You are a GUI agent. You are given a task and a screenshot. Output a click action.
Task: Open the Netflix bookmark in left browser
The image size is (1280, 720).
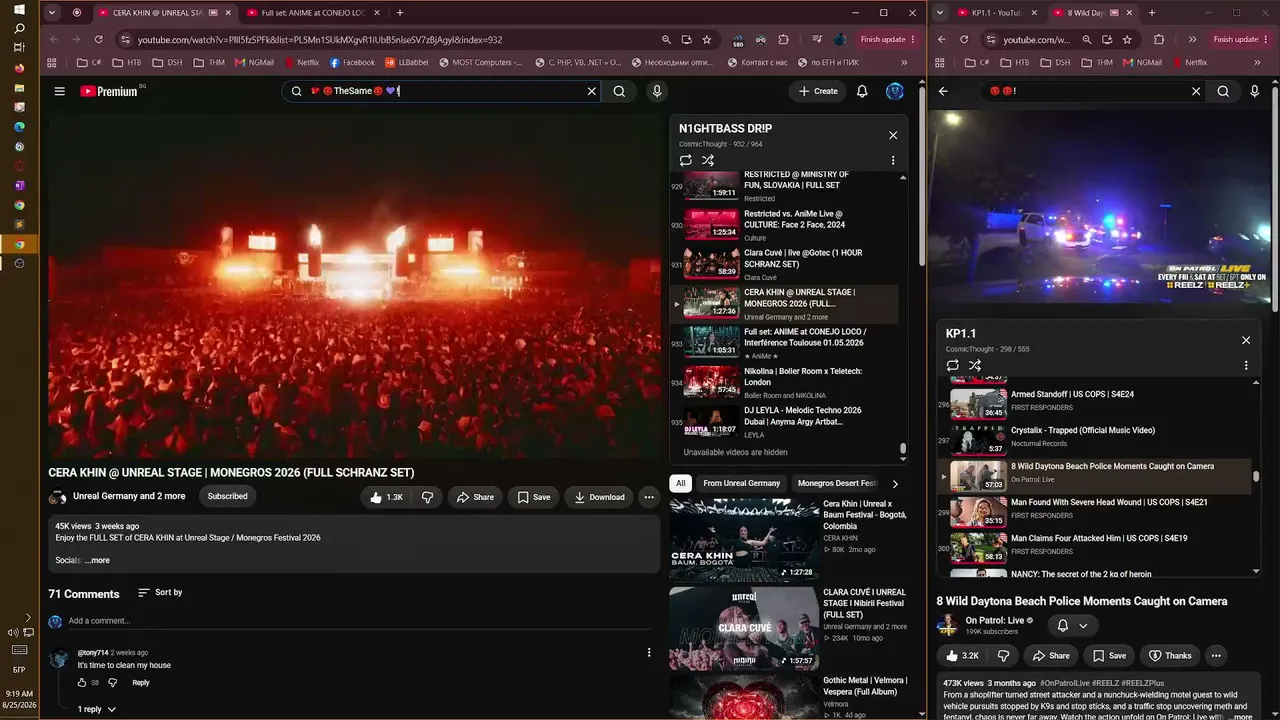[x=302, y=62]
